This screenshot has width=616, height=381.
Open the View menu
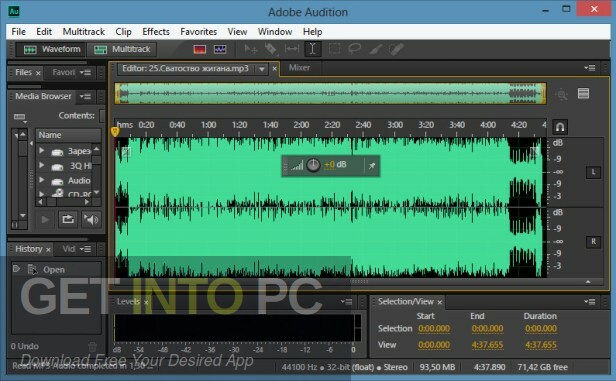tap(237, 32)
